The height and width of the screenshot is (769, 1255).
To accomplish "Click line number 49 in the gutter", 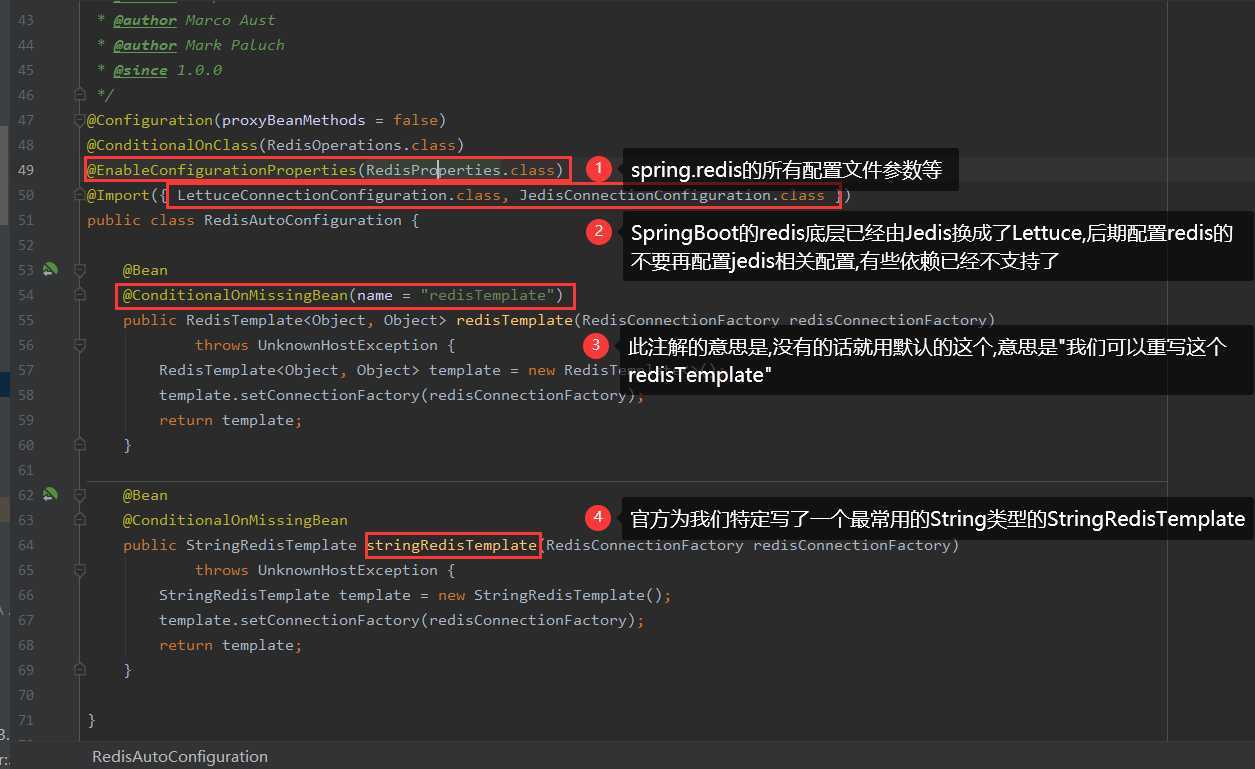I will [26, 170].
